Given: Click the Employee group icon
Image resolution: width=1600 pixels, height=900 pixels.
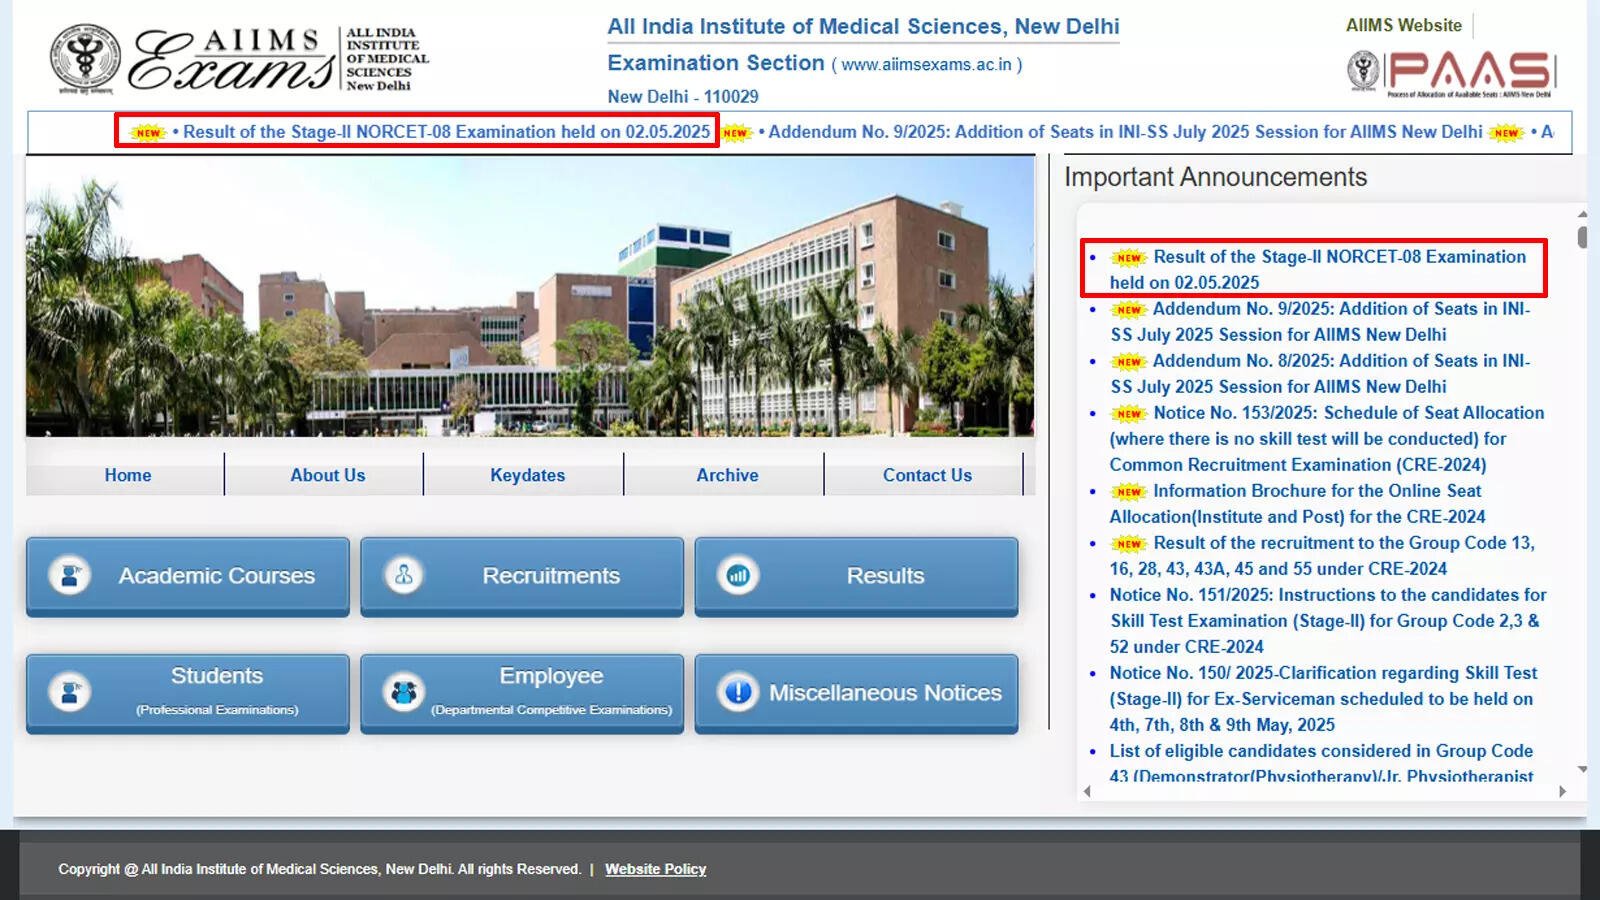Looking at the screenshot, I should 404,692.
